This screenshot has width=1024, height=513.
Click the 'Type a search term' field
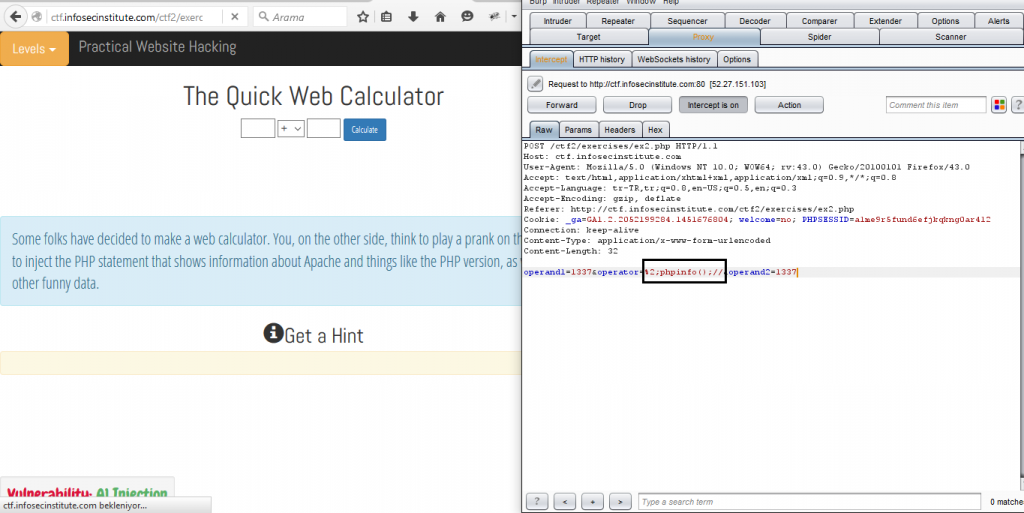click(x=808, y=501)
